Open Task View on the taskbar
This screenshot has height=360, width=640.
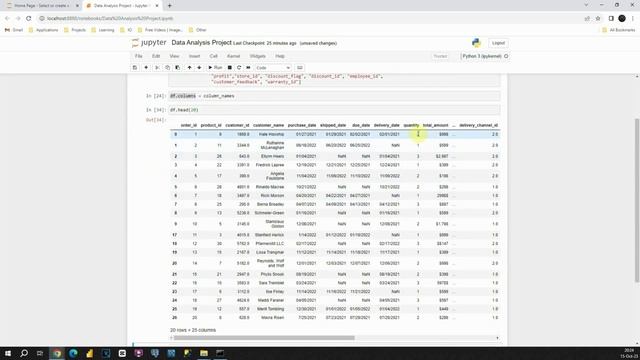[x=40, y=353]
